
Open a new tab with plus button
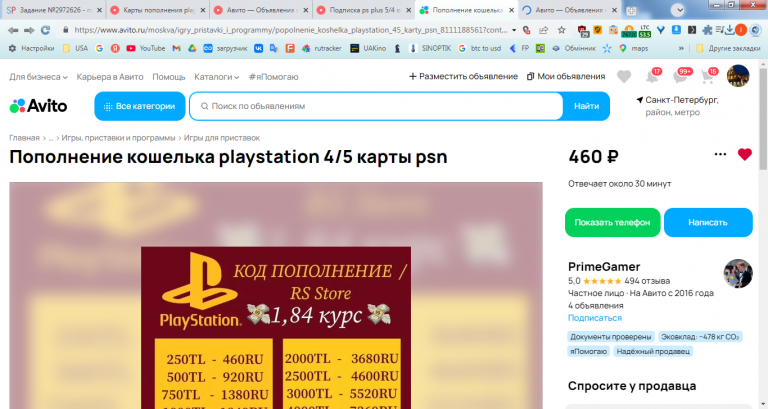tap(631, 10)
